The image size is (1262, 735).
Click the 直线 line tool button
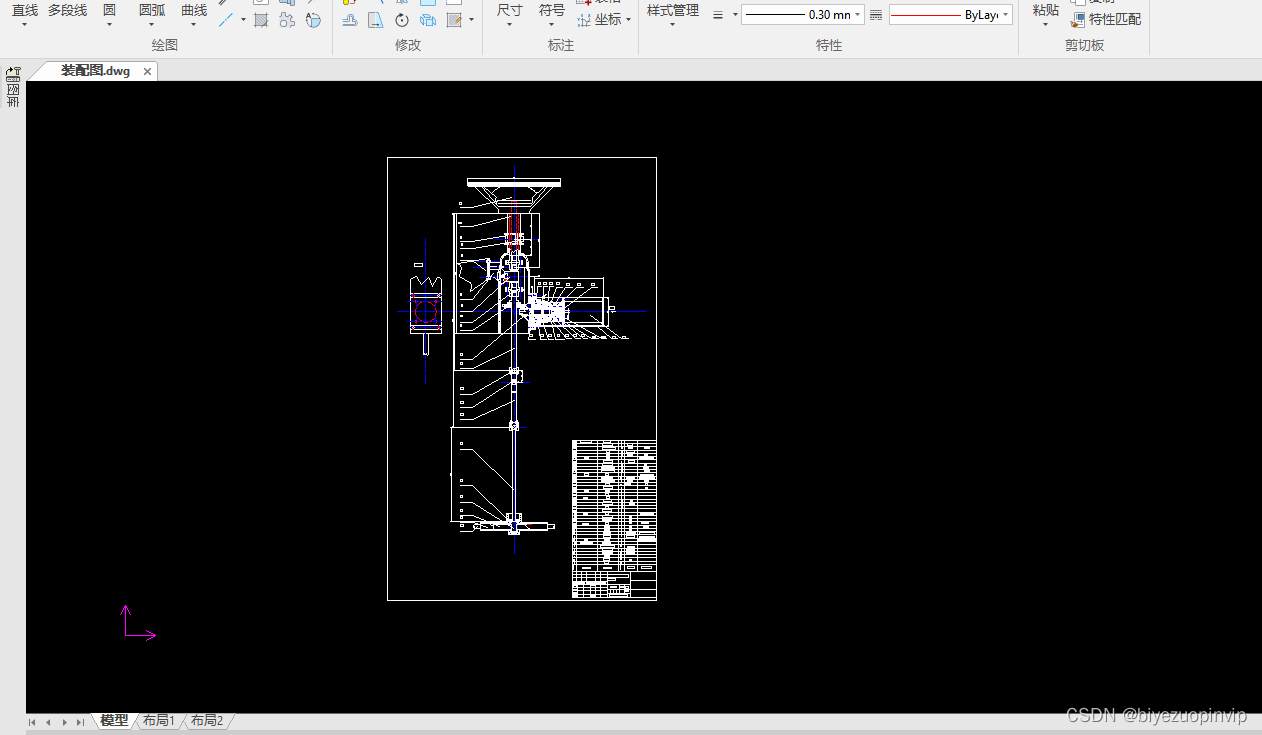(x=24, y=16)
